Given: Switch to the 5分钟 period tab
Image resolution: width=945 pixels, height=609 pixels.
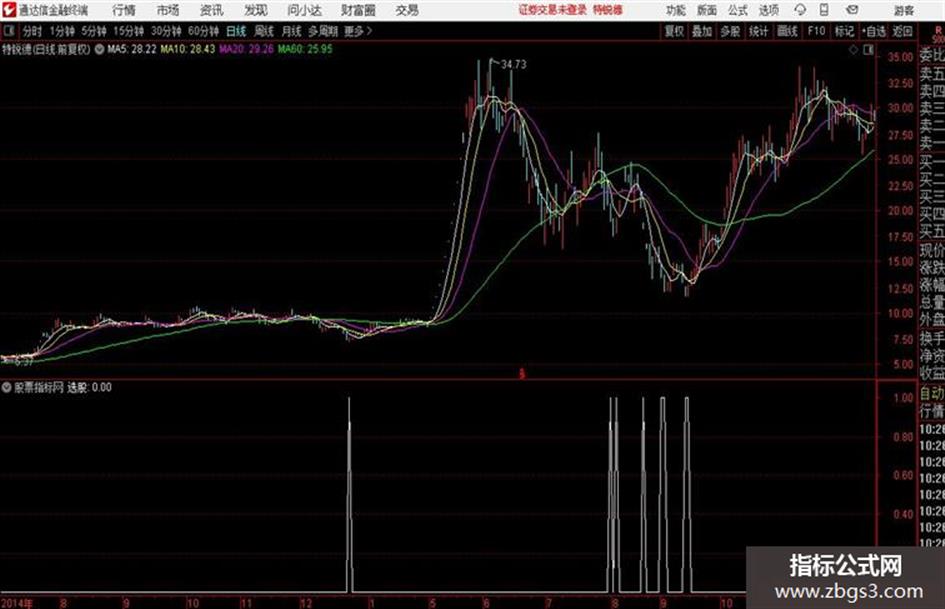Looking at the screenshot, I should coord(93,31).
